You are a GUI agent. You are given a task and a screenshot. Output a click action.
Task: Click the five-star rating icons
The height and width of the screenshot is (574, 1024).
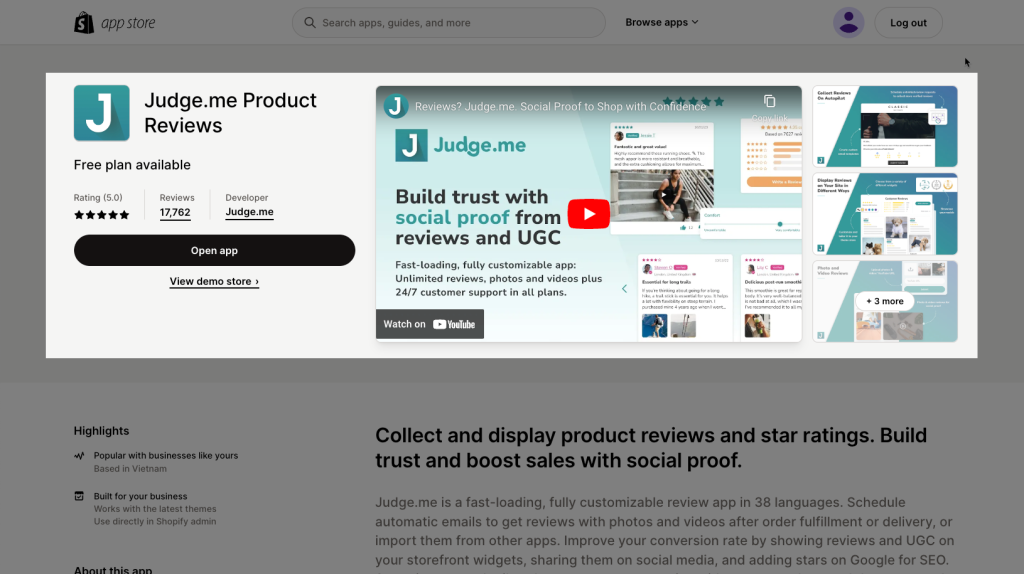[x=101, y=215]
